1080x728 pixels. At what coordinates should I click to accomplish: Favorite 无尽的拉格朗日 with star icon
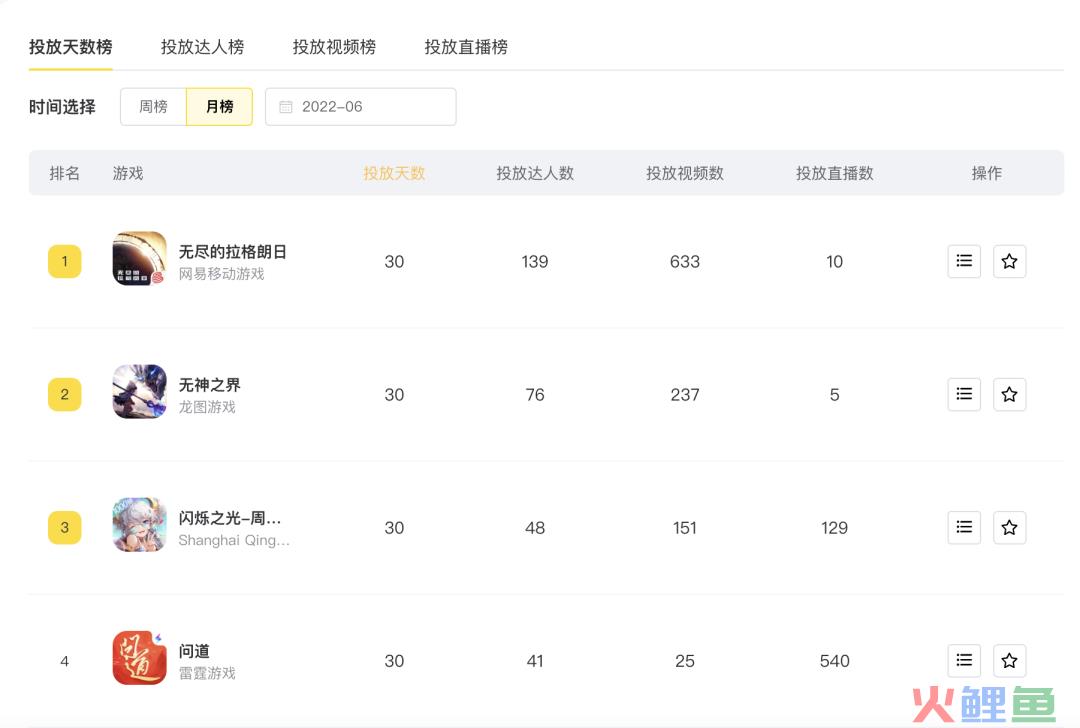tap(1009, 261)
